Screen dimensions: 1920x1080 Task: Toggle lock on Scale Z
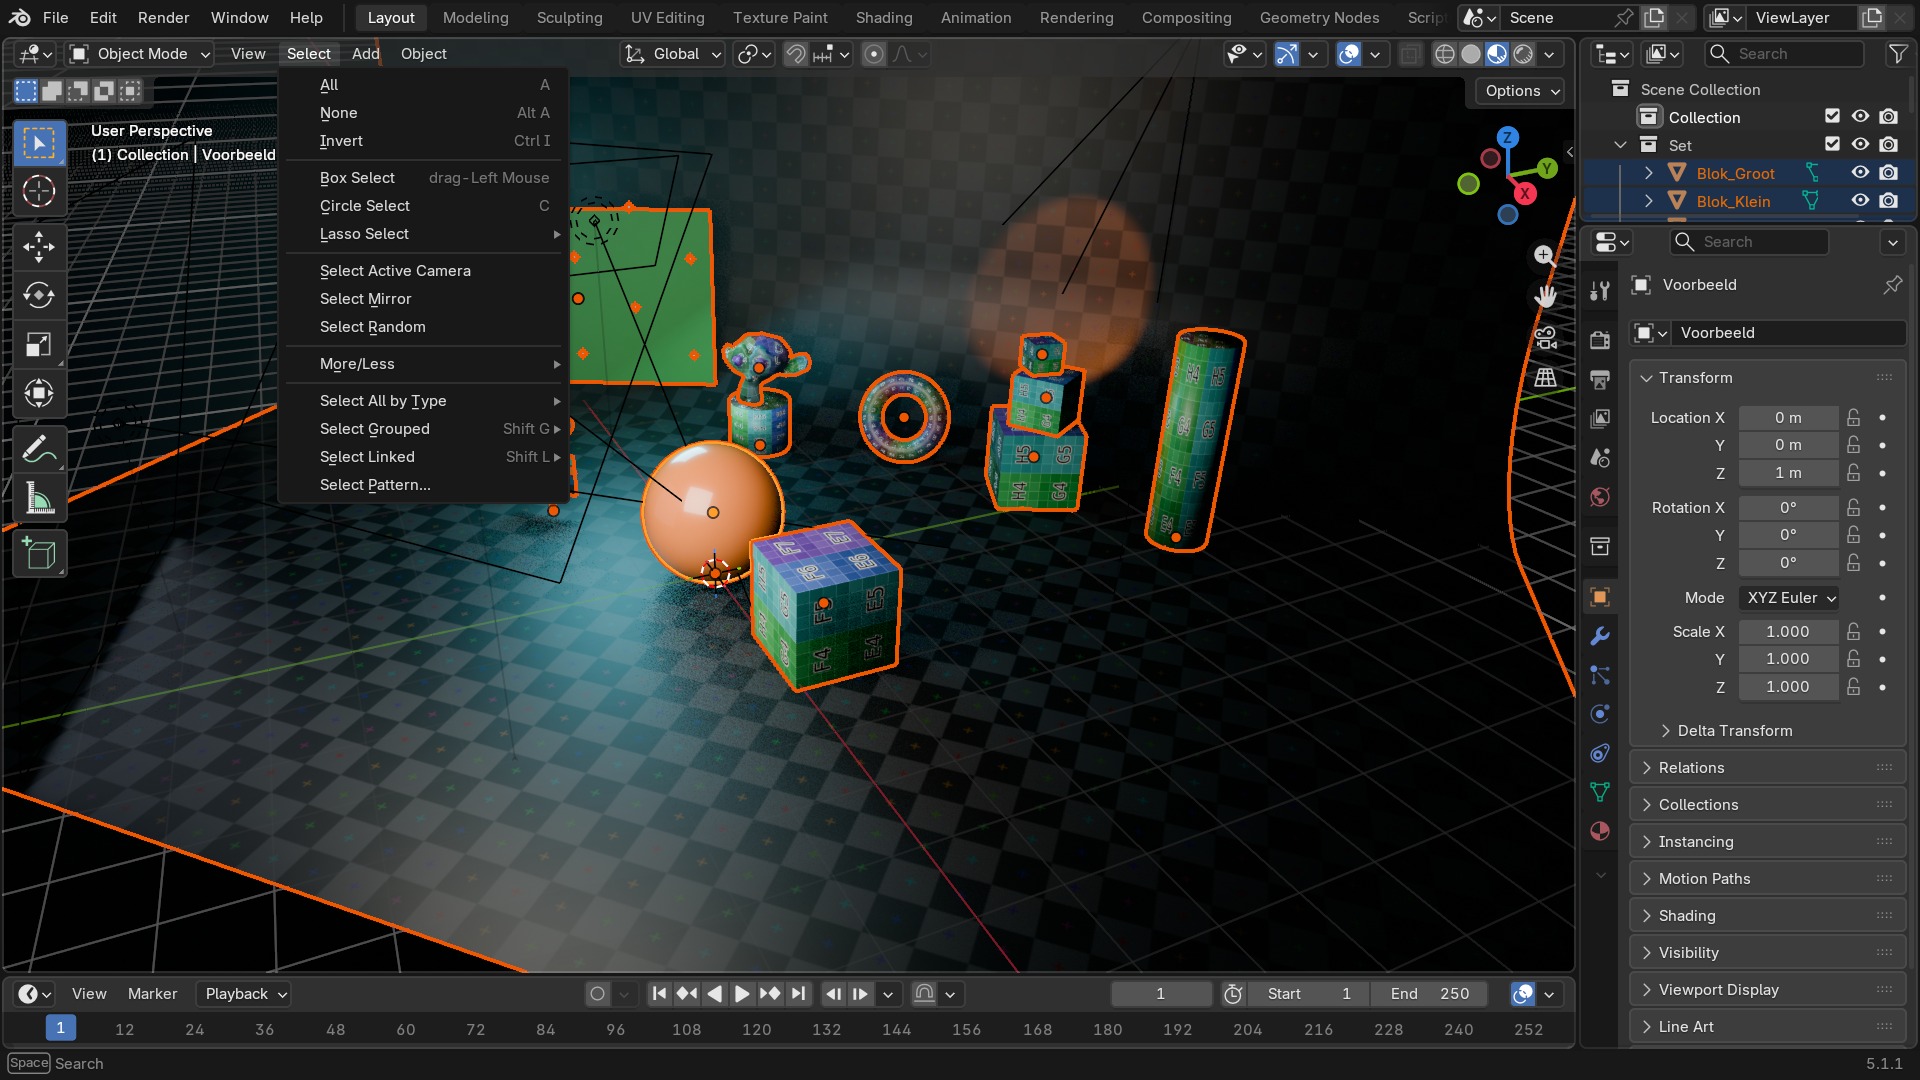coord(1853,687)
